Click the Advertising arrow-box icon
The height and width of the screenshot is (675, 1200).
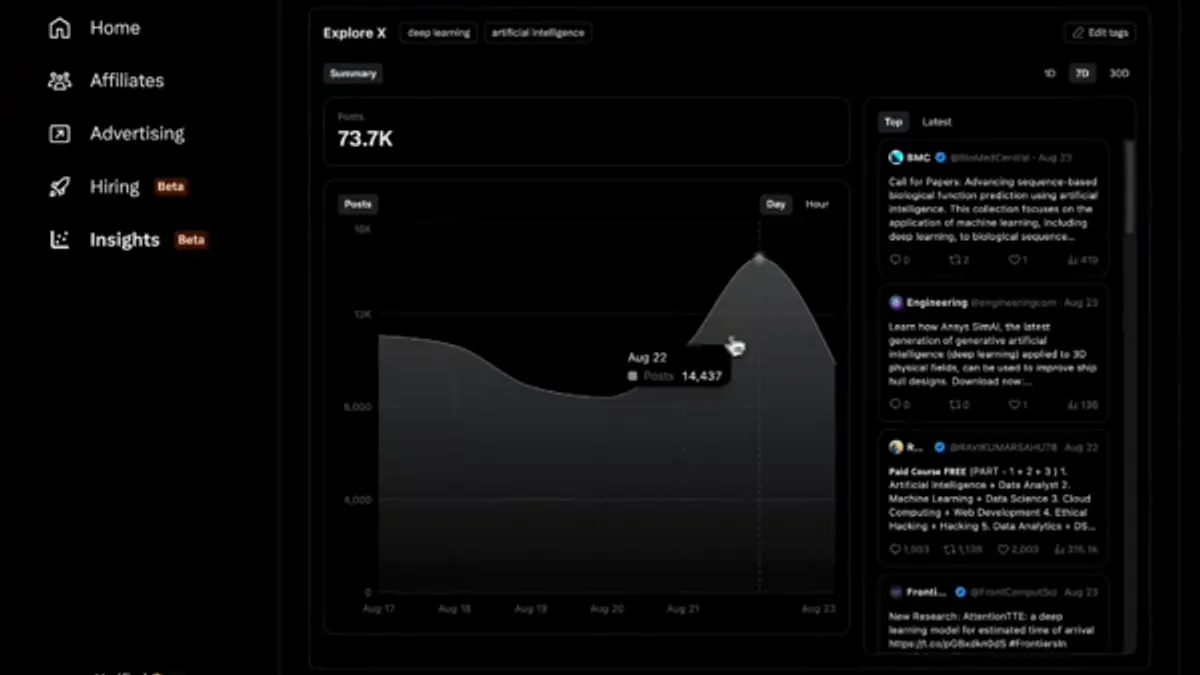pyautogui.click(x=60, y=134)
